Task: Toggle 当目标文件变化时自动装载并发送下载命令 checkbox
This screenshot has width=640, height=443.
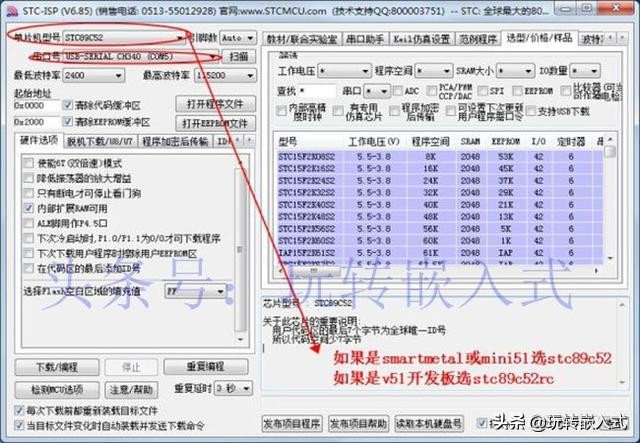Action: [19, 425]
